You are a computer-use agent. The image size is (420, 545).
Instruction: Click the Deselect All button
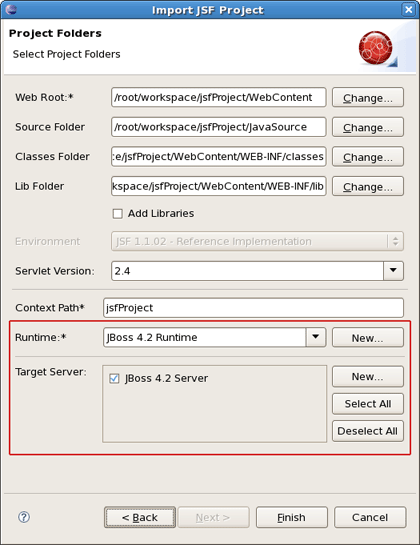click(x=368, y=431)
